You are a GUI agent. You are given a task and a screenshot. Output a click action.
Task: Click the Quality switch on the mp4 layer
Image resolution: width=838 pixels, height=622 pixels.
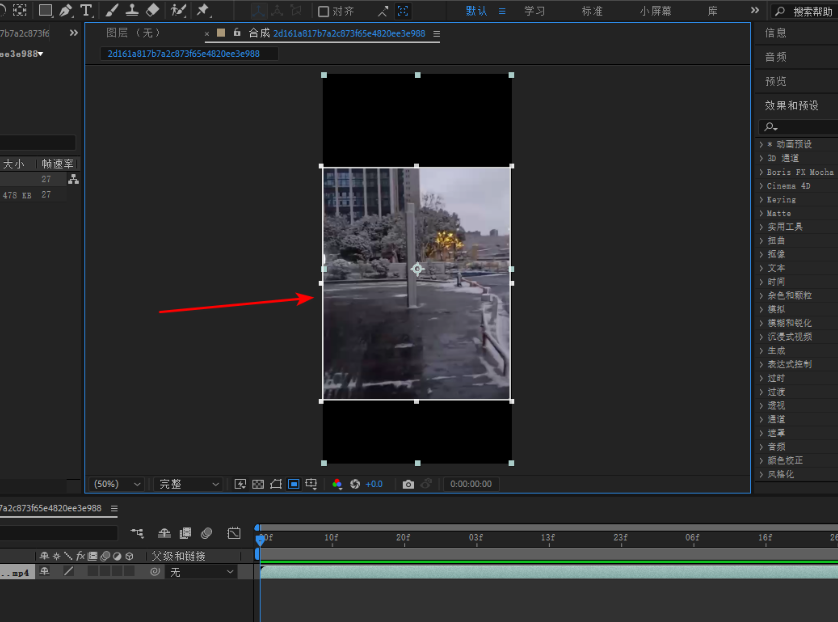coord(68,571)
